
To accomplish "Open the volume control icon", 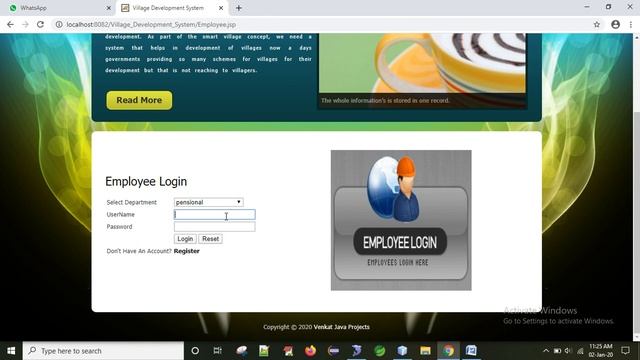I will pyautogui.click(x=568, y=351).
